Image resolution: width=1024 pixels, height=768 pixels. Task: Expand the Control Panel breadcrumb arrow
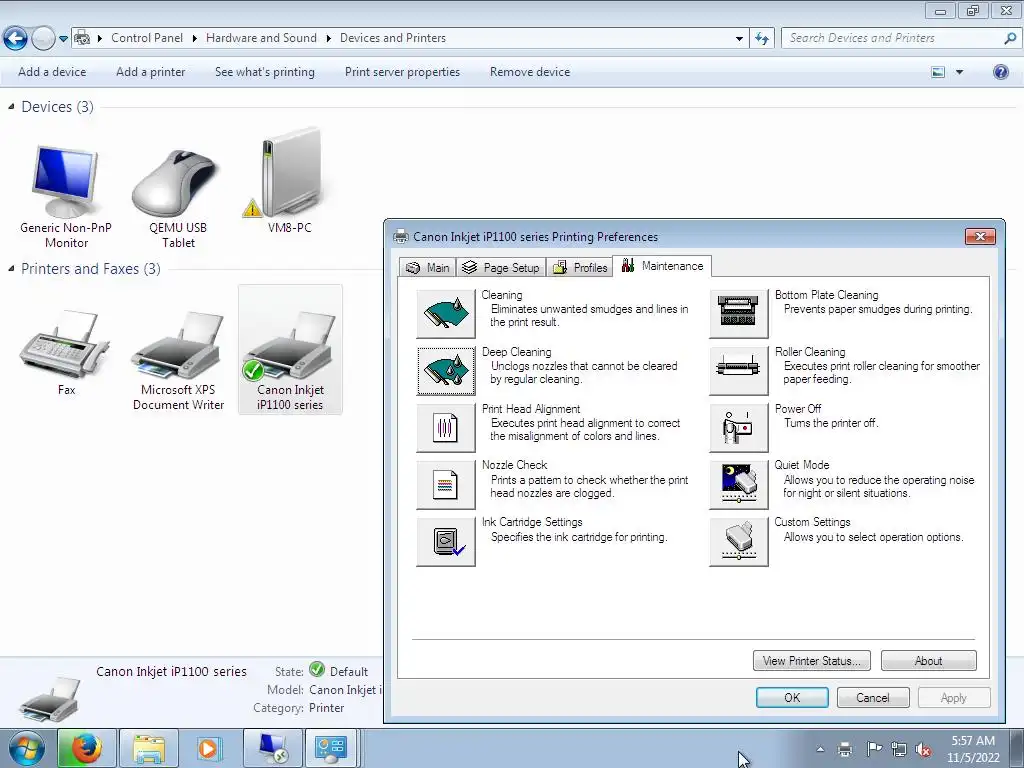click(195, 39)
